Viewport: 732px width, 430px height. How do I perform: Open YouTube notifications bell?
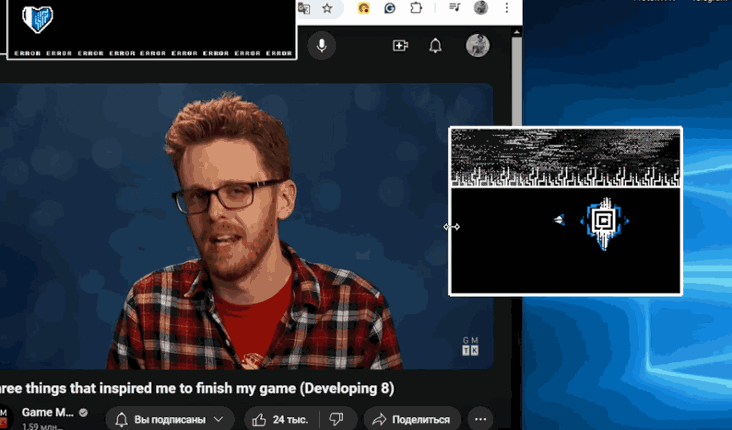point(435,46)
